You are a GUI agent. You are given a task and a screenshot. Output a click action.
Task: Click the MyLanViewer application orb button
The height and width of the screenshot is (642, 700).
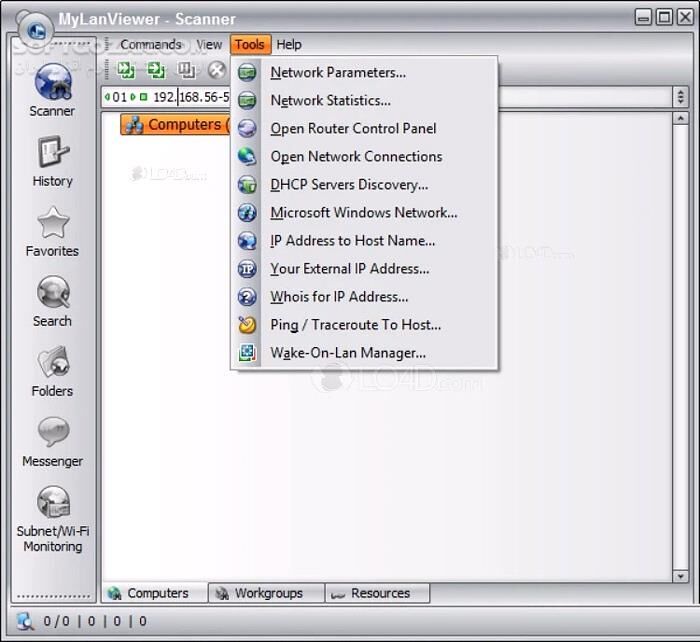click(x=36, y=30)
